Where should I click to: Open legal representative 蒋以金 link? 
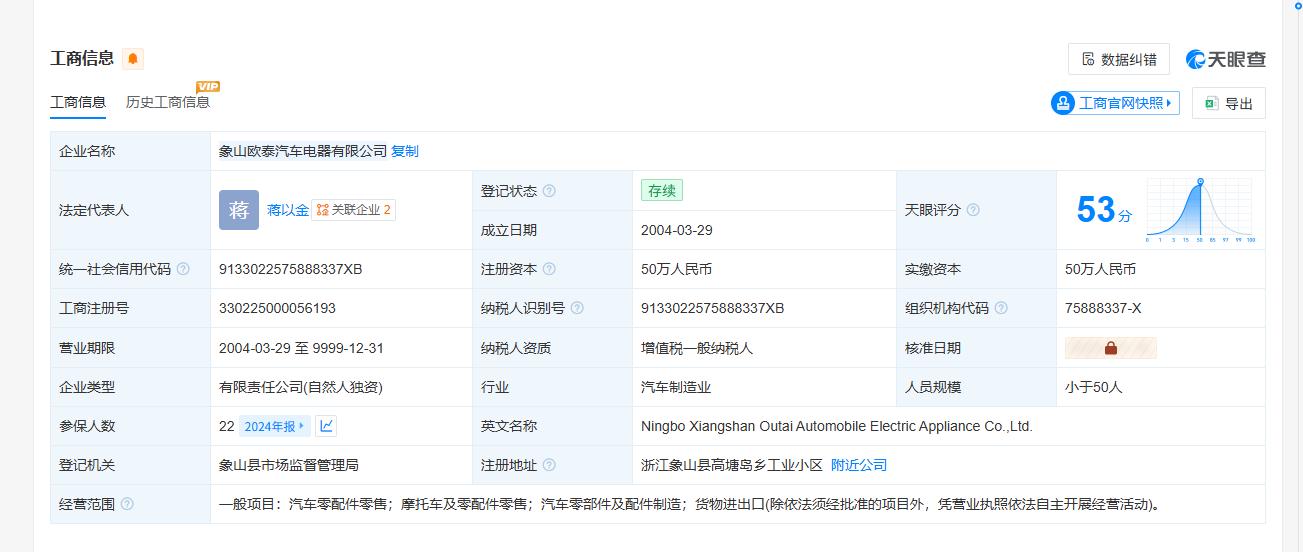[x=288, y=210]
